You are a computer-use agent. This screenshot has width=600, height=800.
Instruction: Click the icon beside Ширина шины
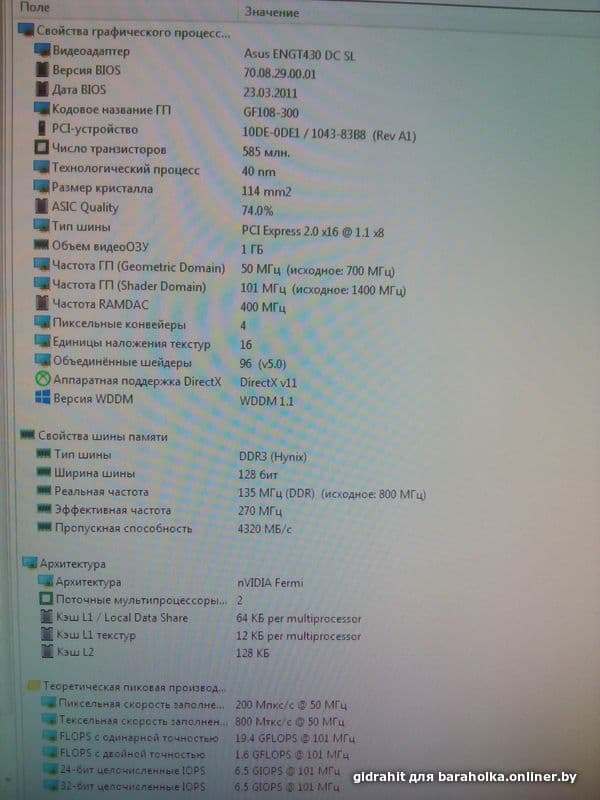coord(44,472)
